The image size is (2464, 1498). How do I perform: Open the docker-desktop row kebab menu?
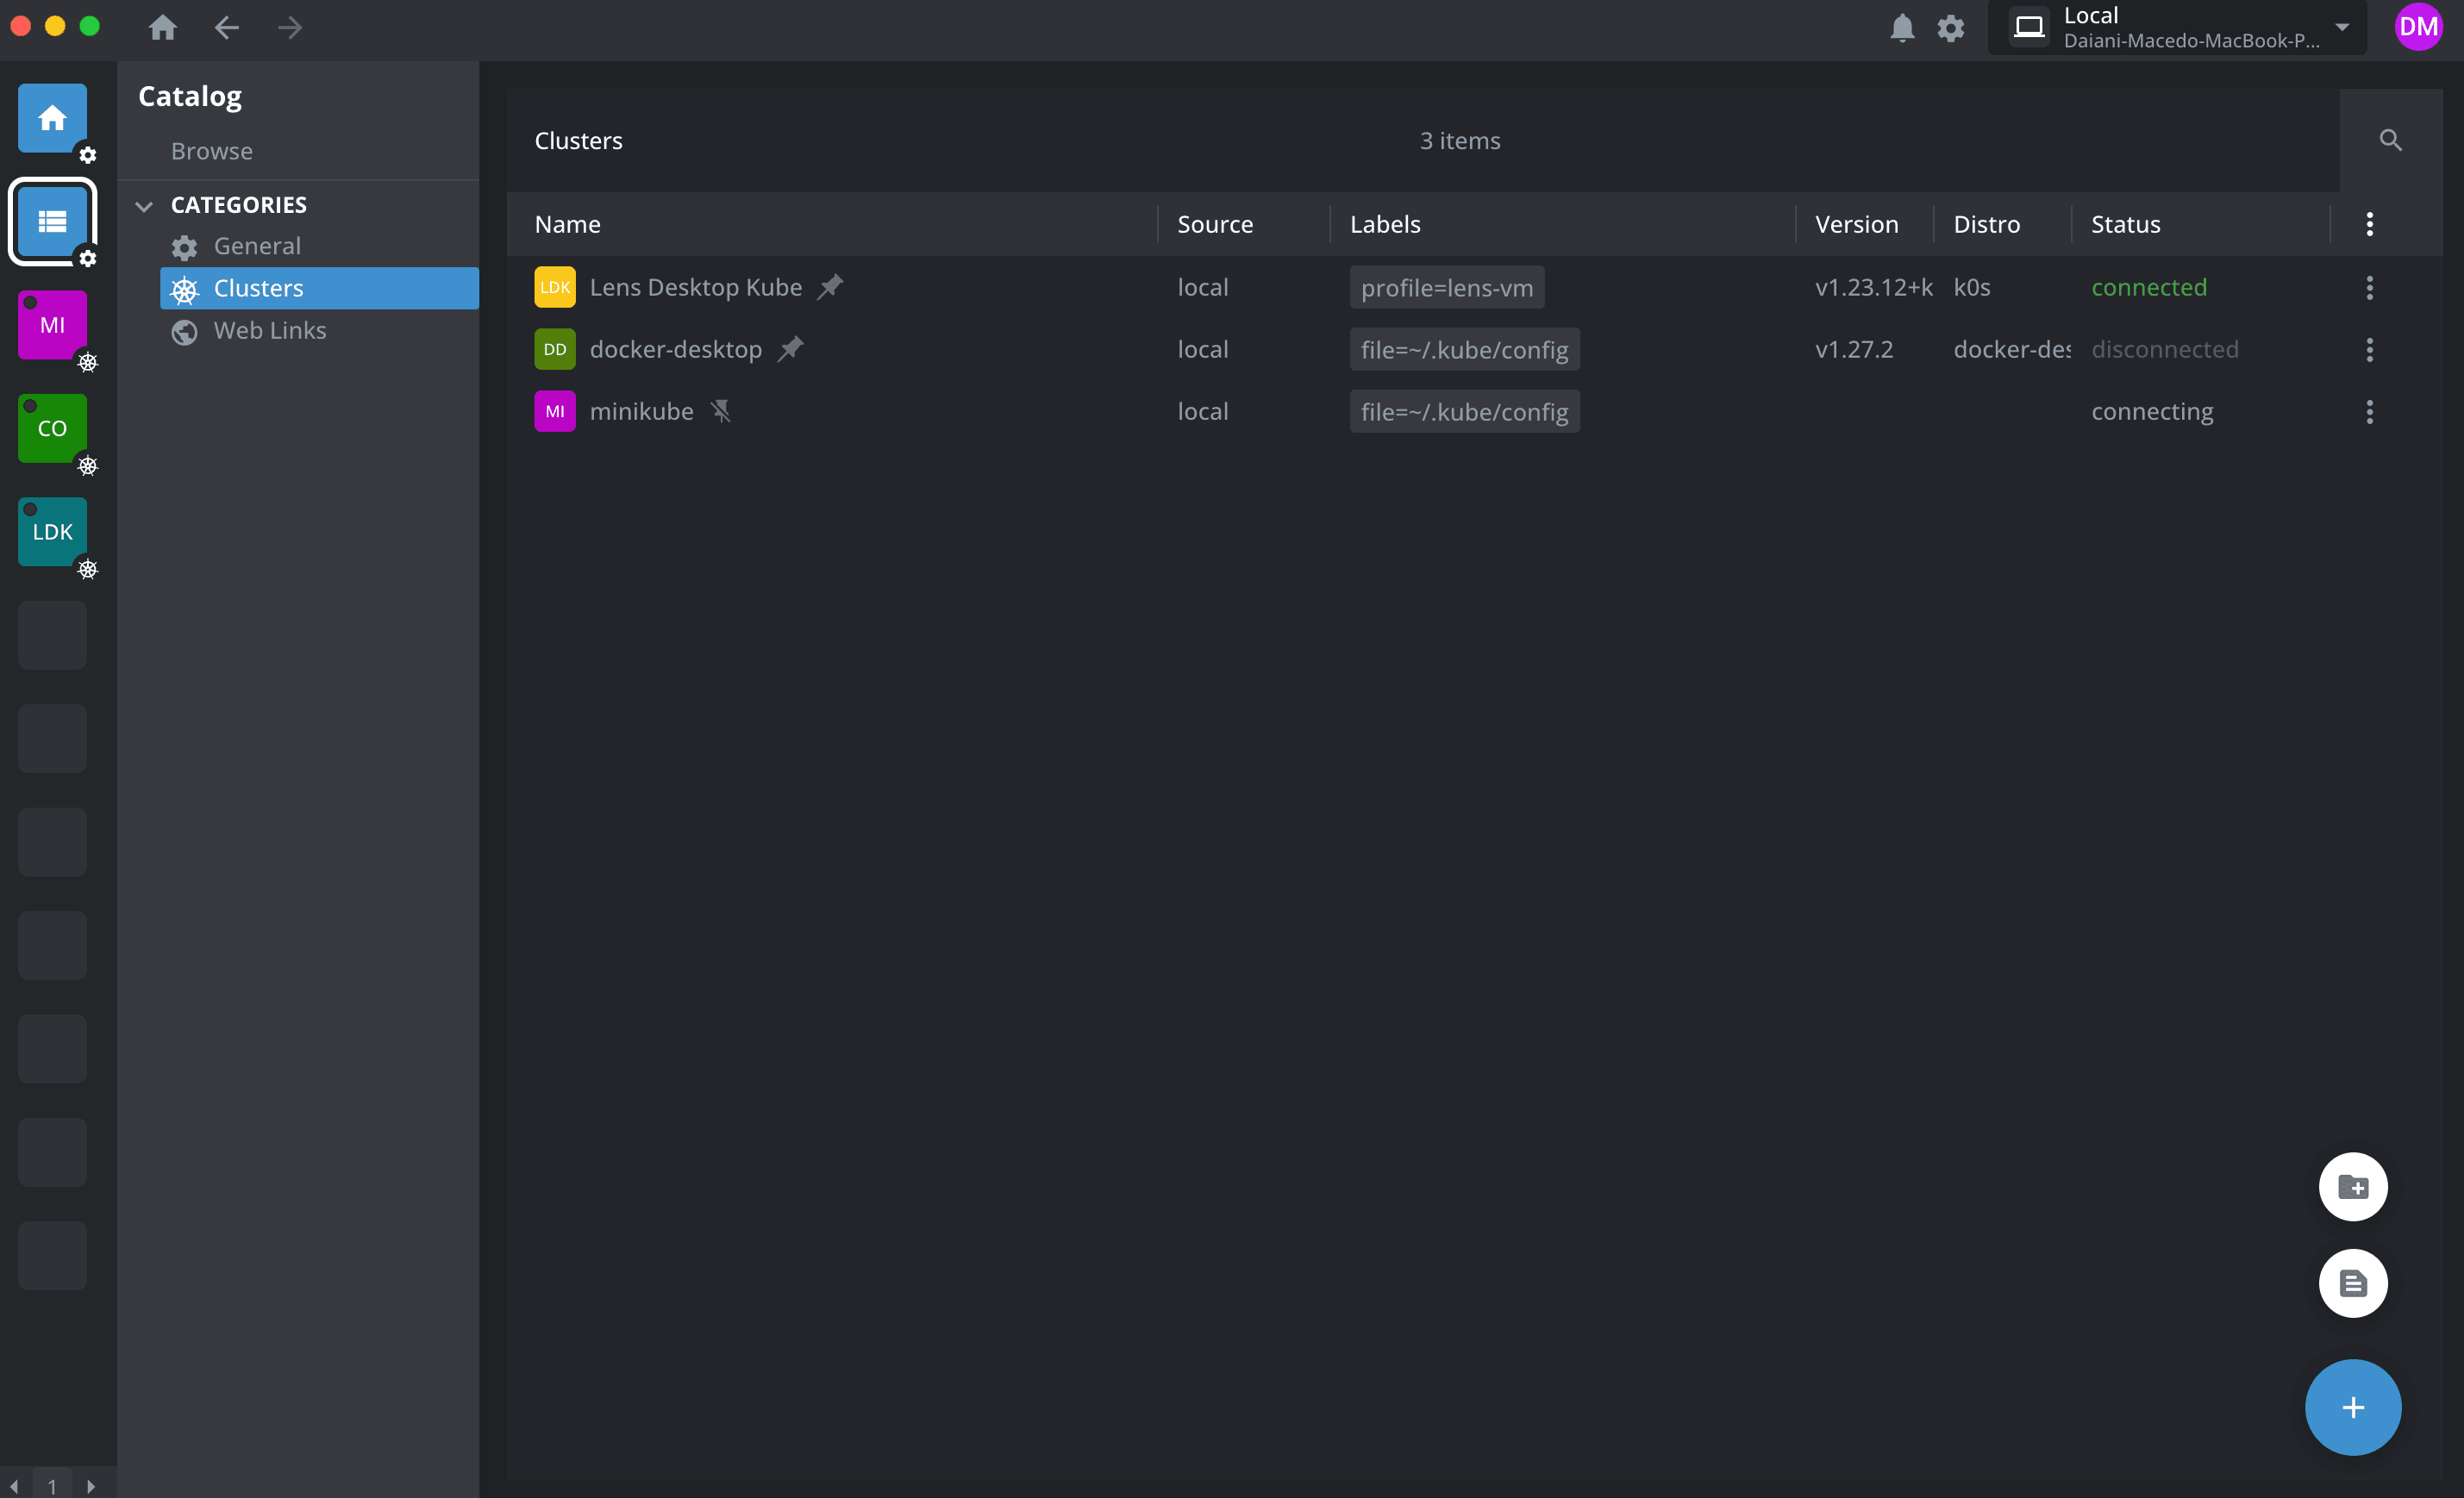click(x=2369, y=349)
